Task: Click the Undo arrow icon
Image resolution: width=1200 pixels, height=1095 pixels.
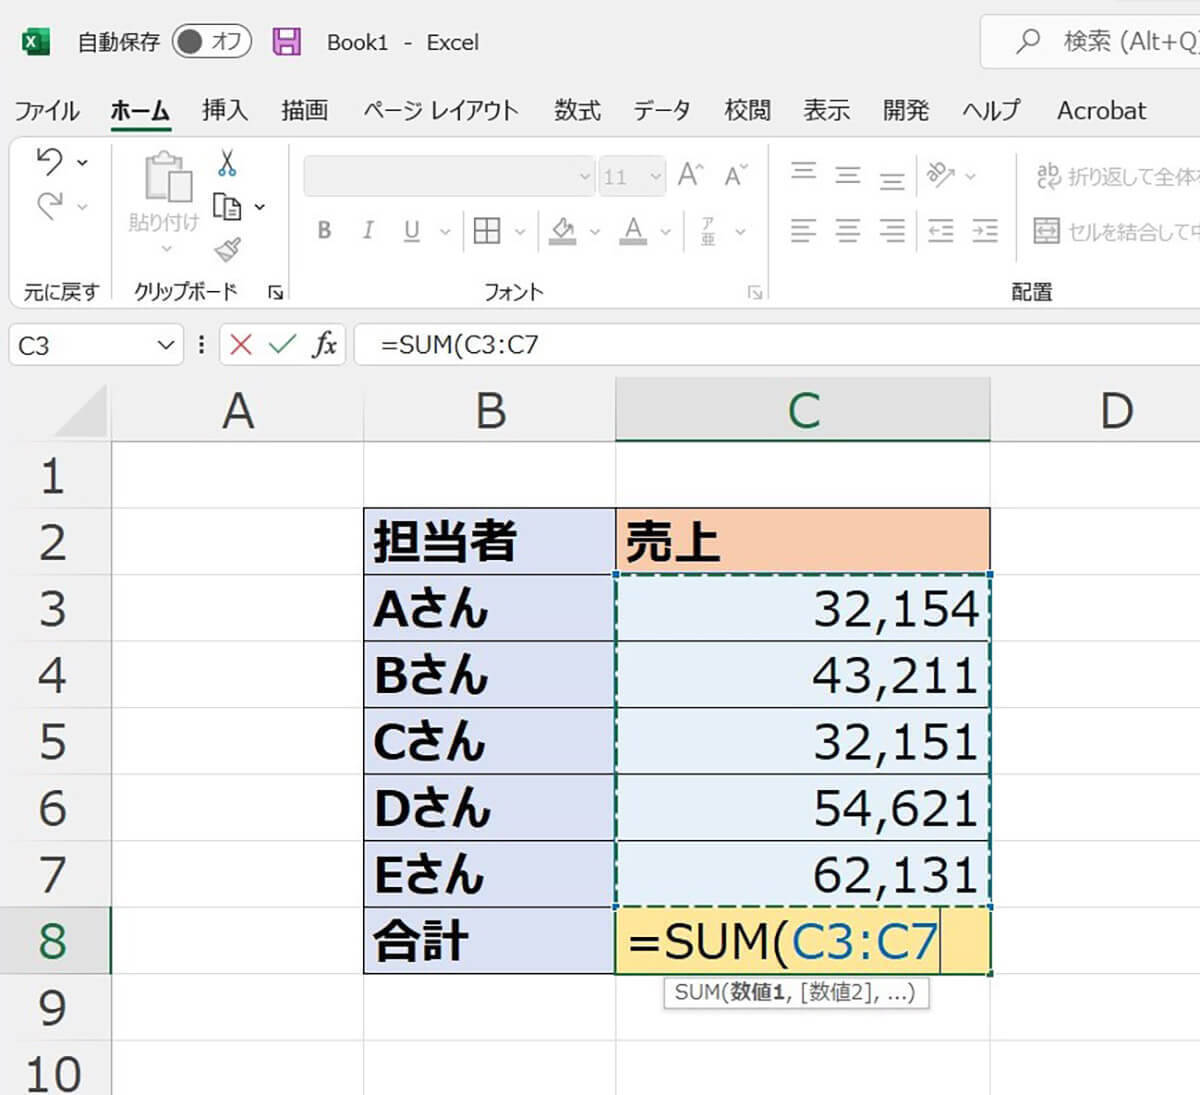Action: pyautogui.click(x=50, y=162)
